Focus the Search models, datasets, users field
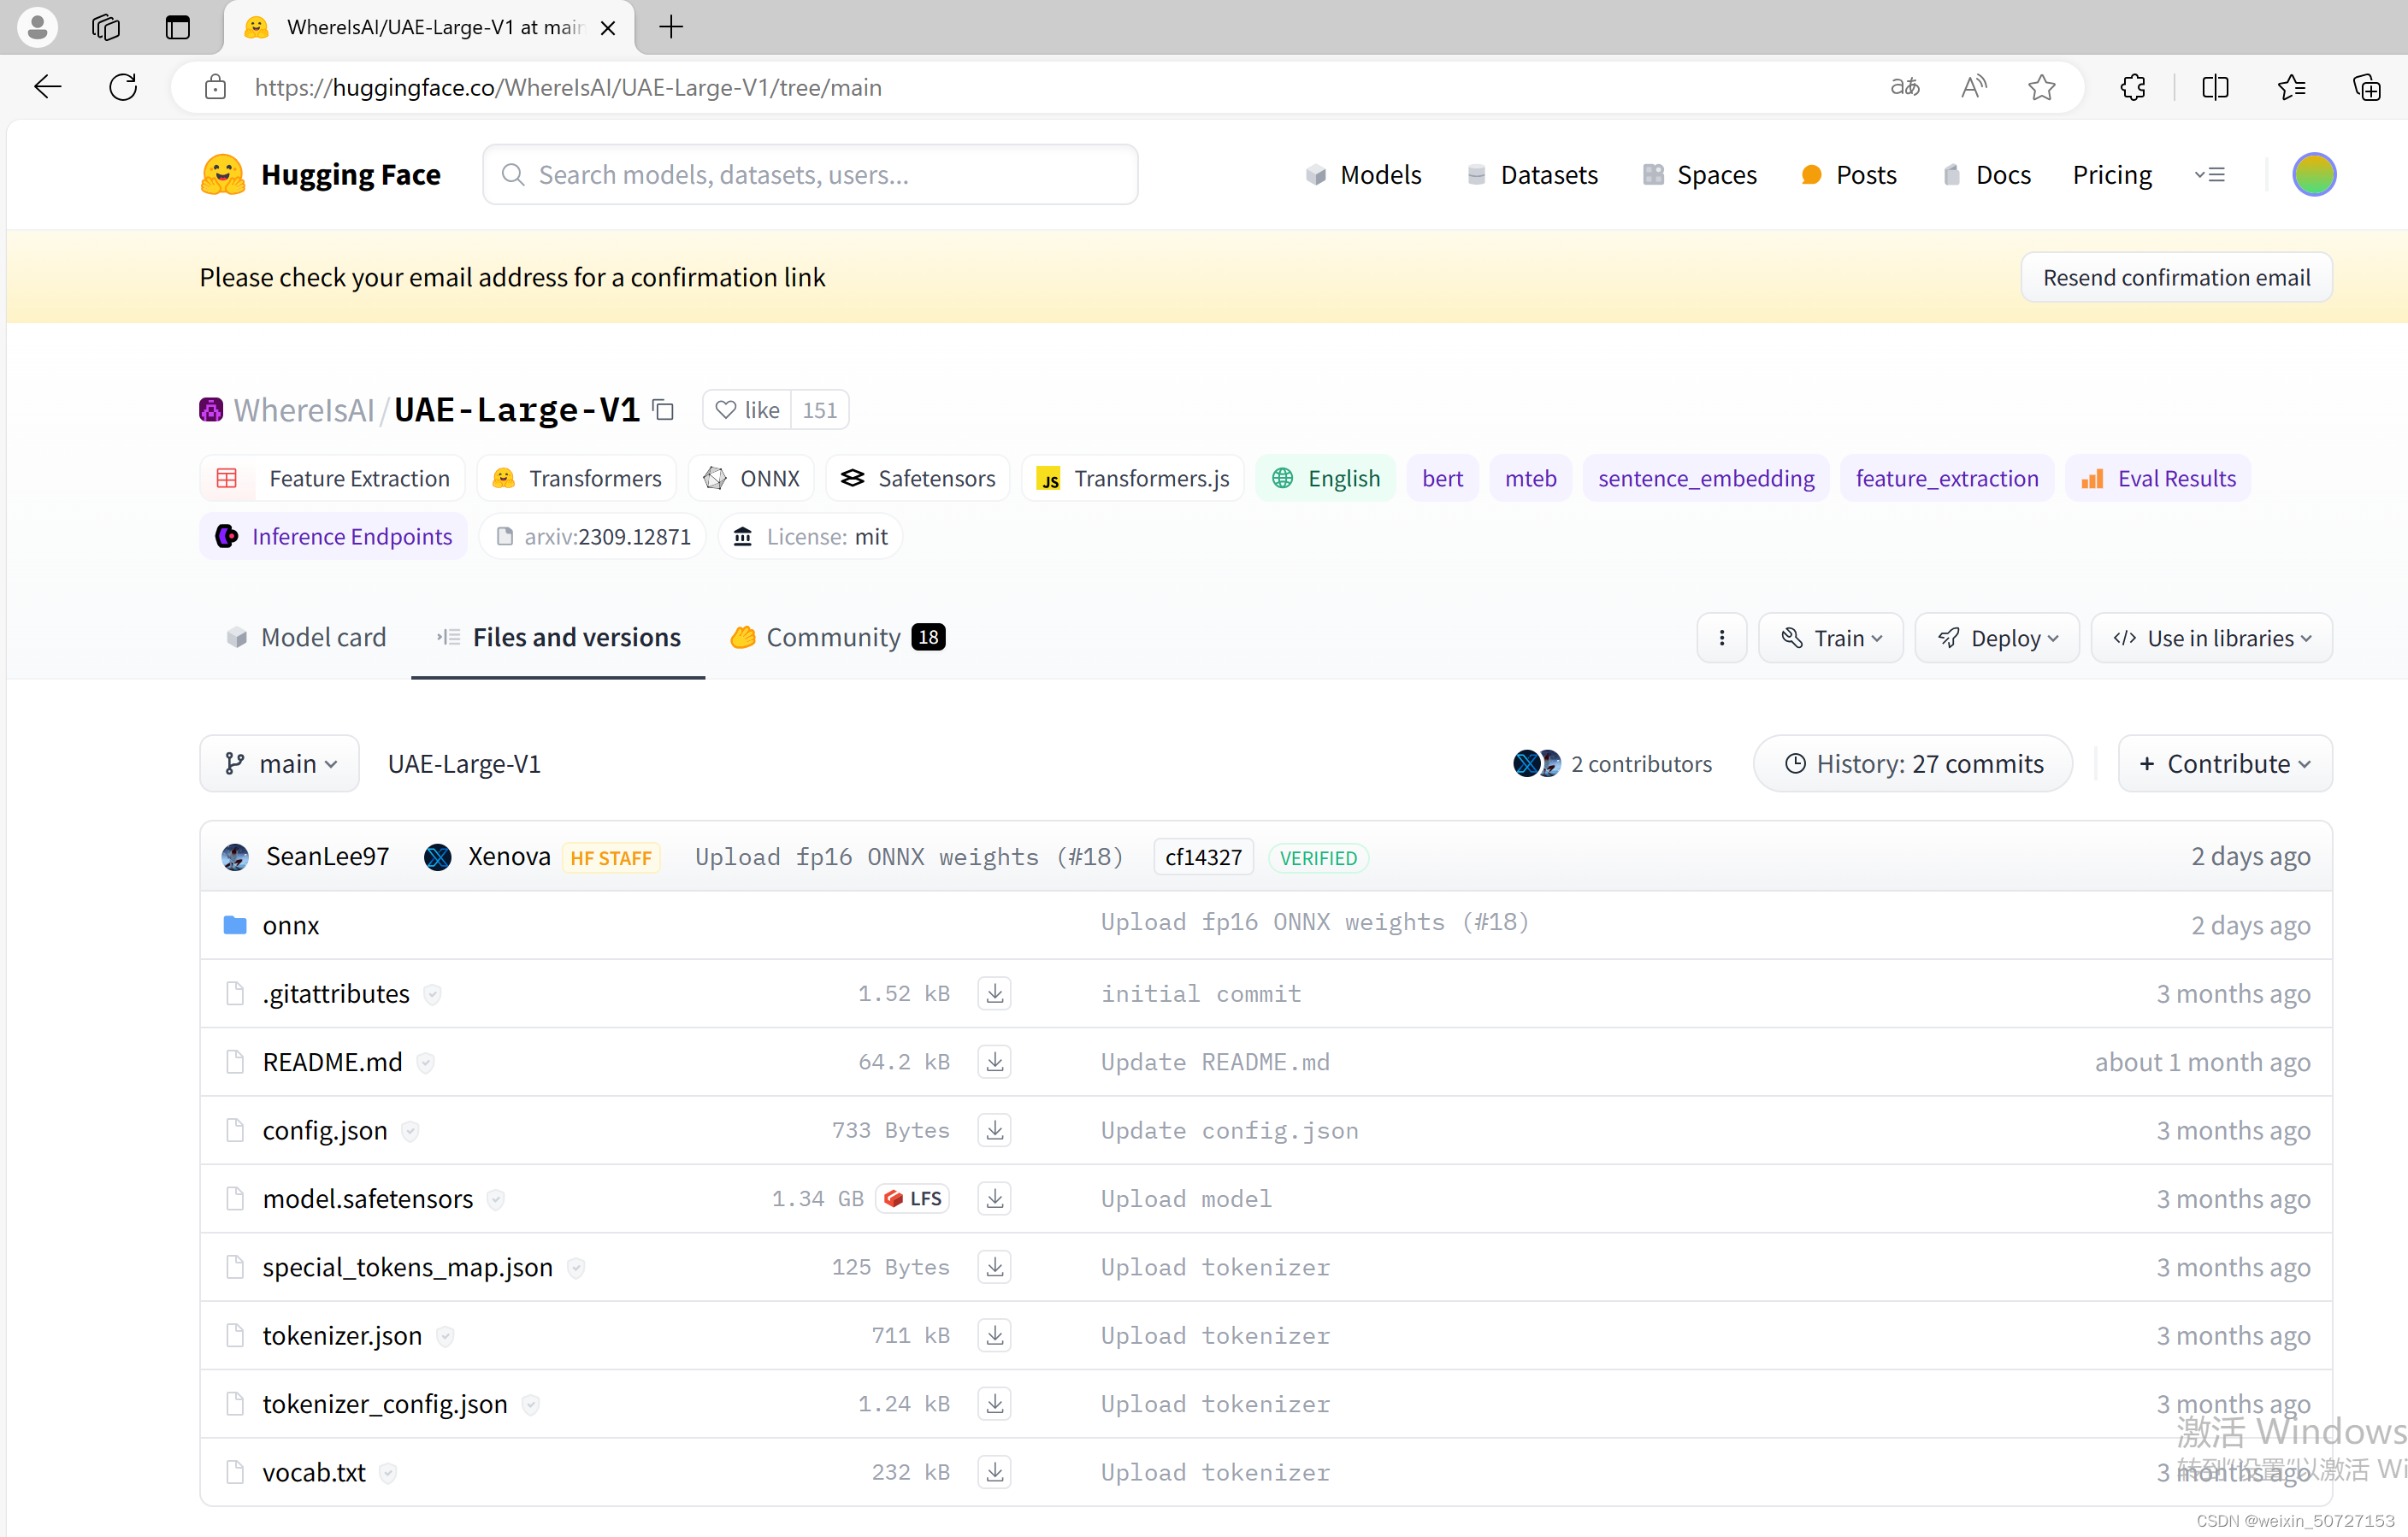This screenshot has width=2408, height=1537. 810,175
